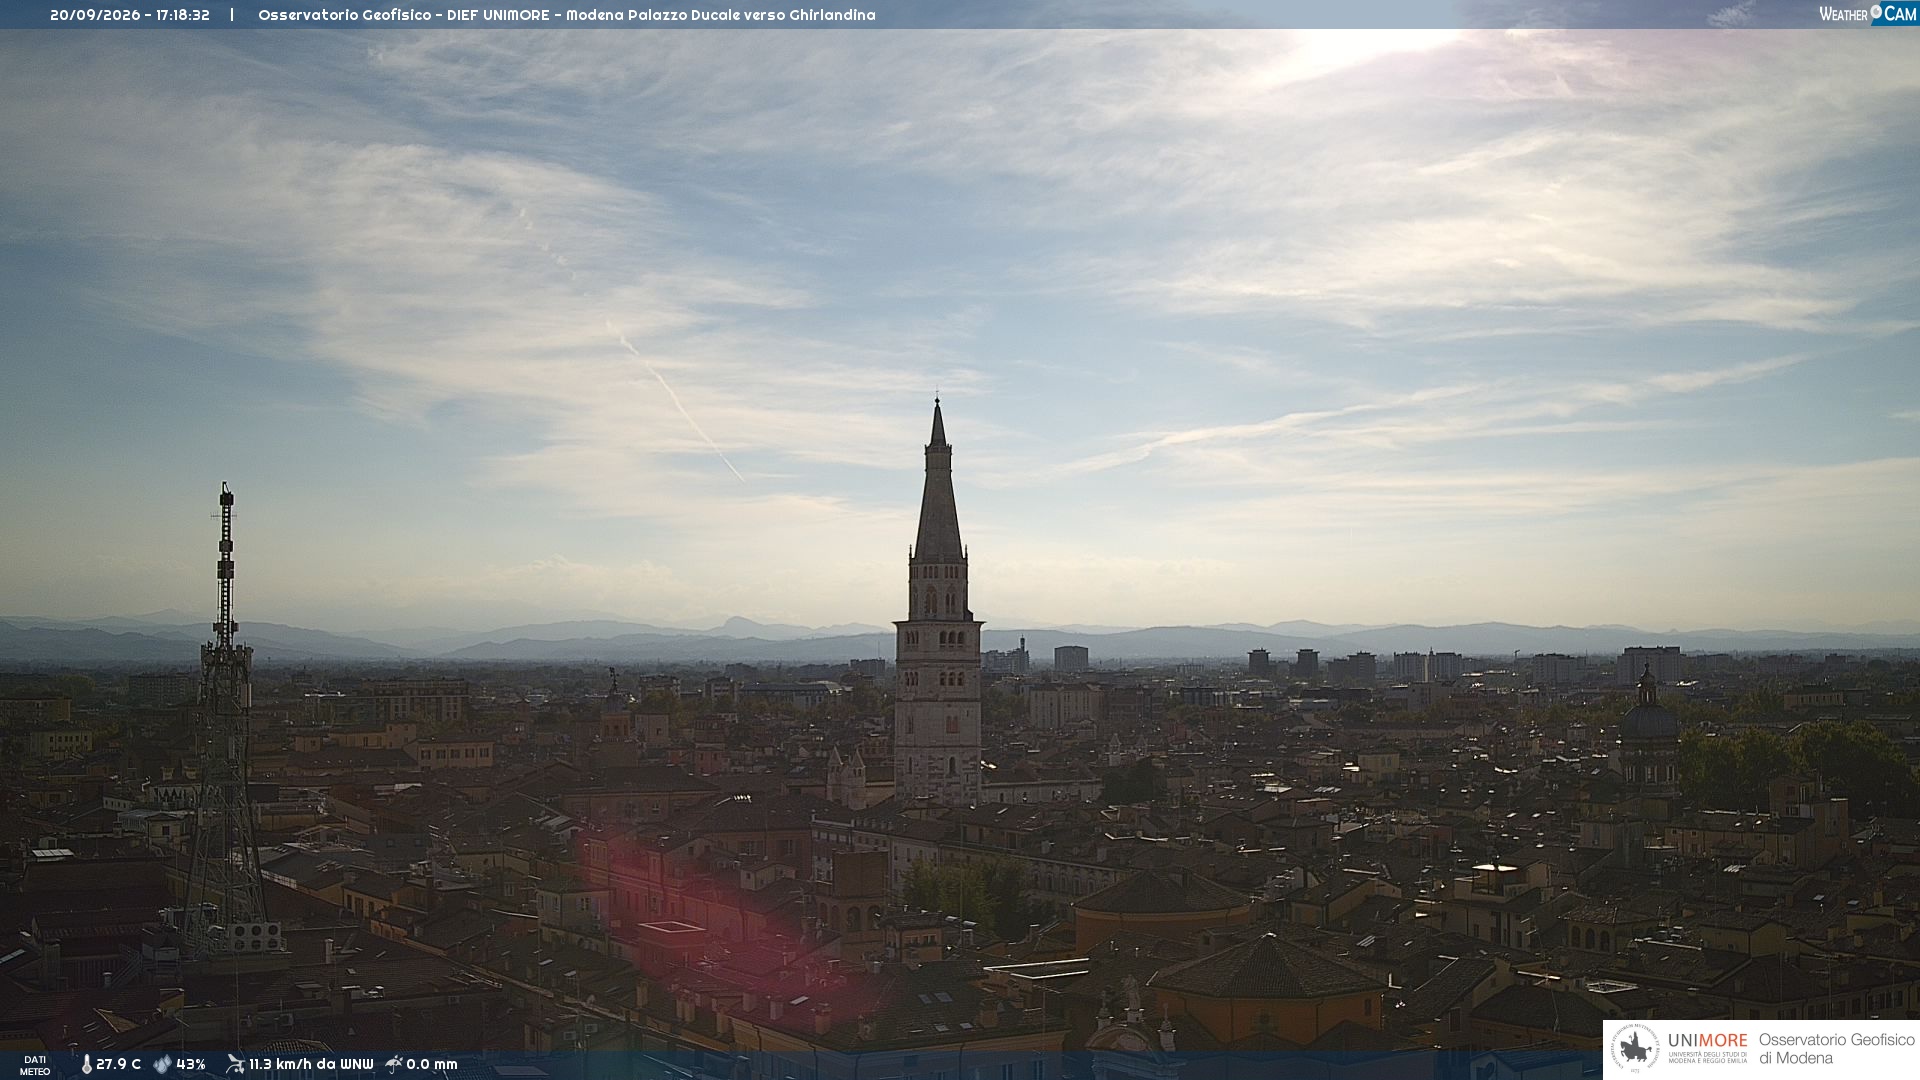Click the 0.0 mm rainfall value
The image size is (1920, 1080).
432,1064
